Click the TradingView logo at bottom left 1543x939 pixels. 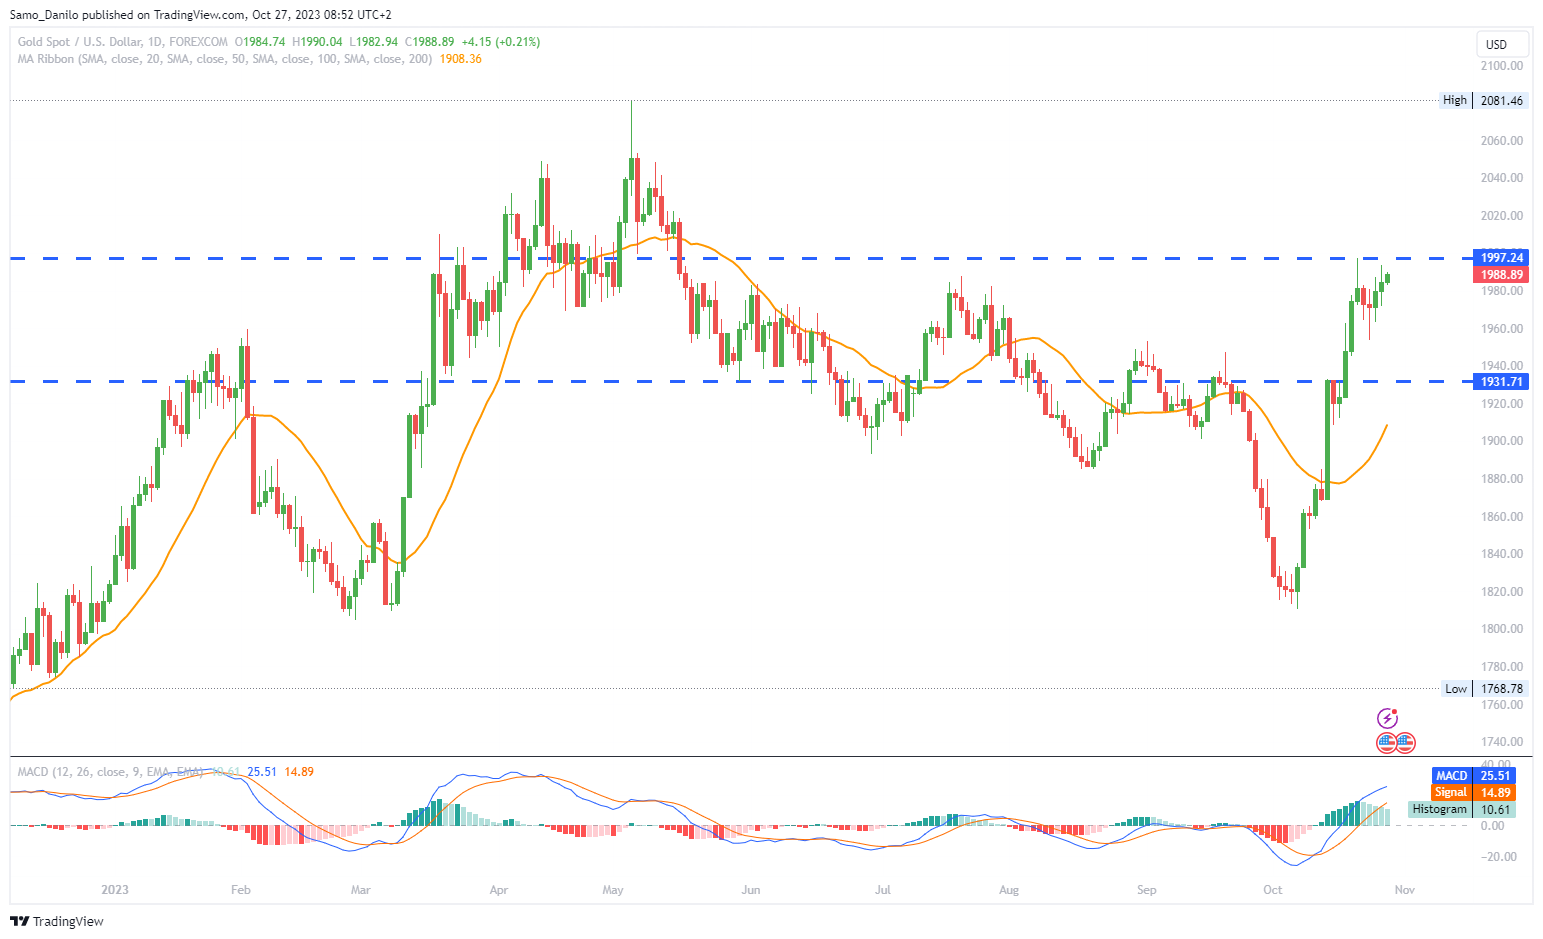click(57, 921)
